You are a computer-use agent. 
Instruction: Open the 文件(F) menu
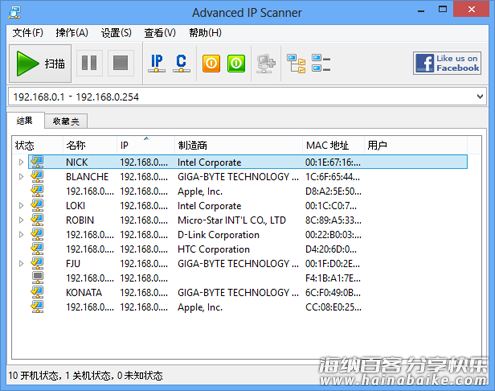click(x=28, y=33)
